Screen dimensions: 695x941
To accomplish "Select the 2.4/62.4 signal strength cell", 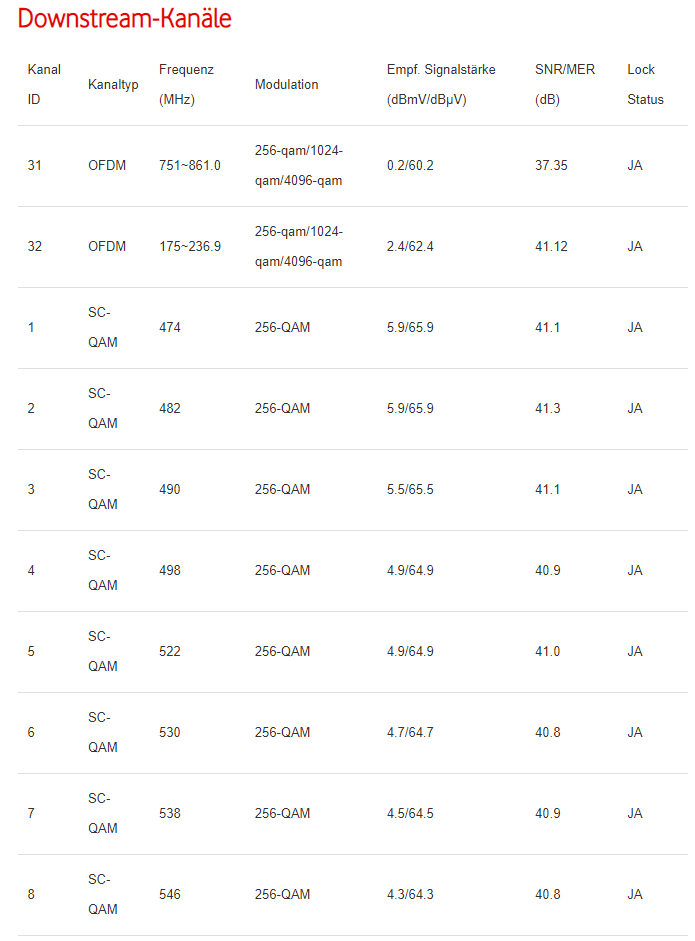I will 410,247.
